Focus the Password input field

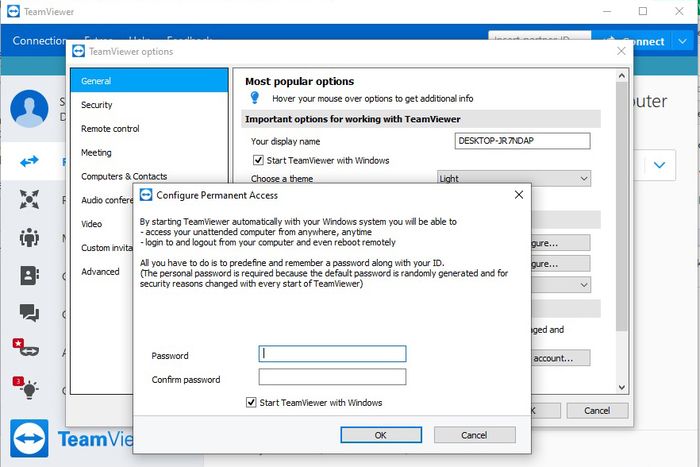pos(333,354)
